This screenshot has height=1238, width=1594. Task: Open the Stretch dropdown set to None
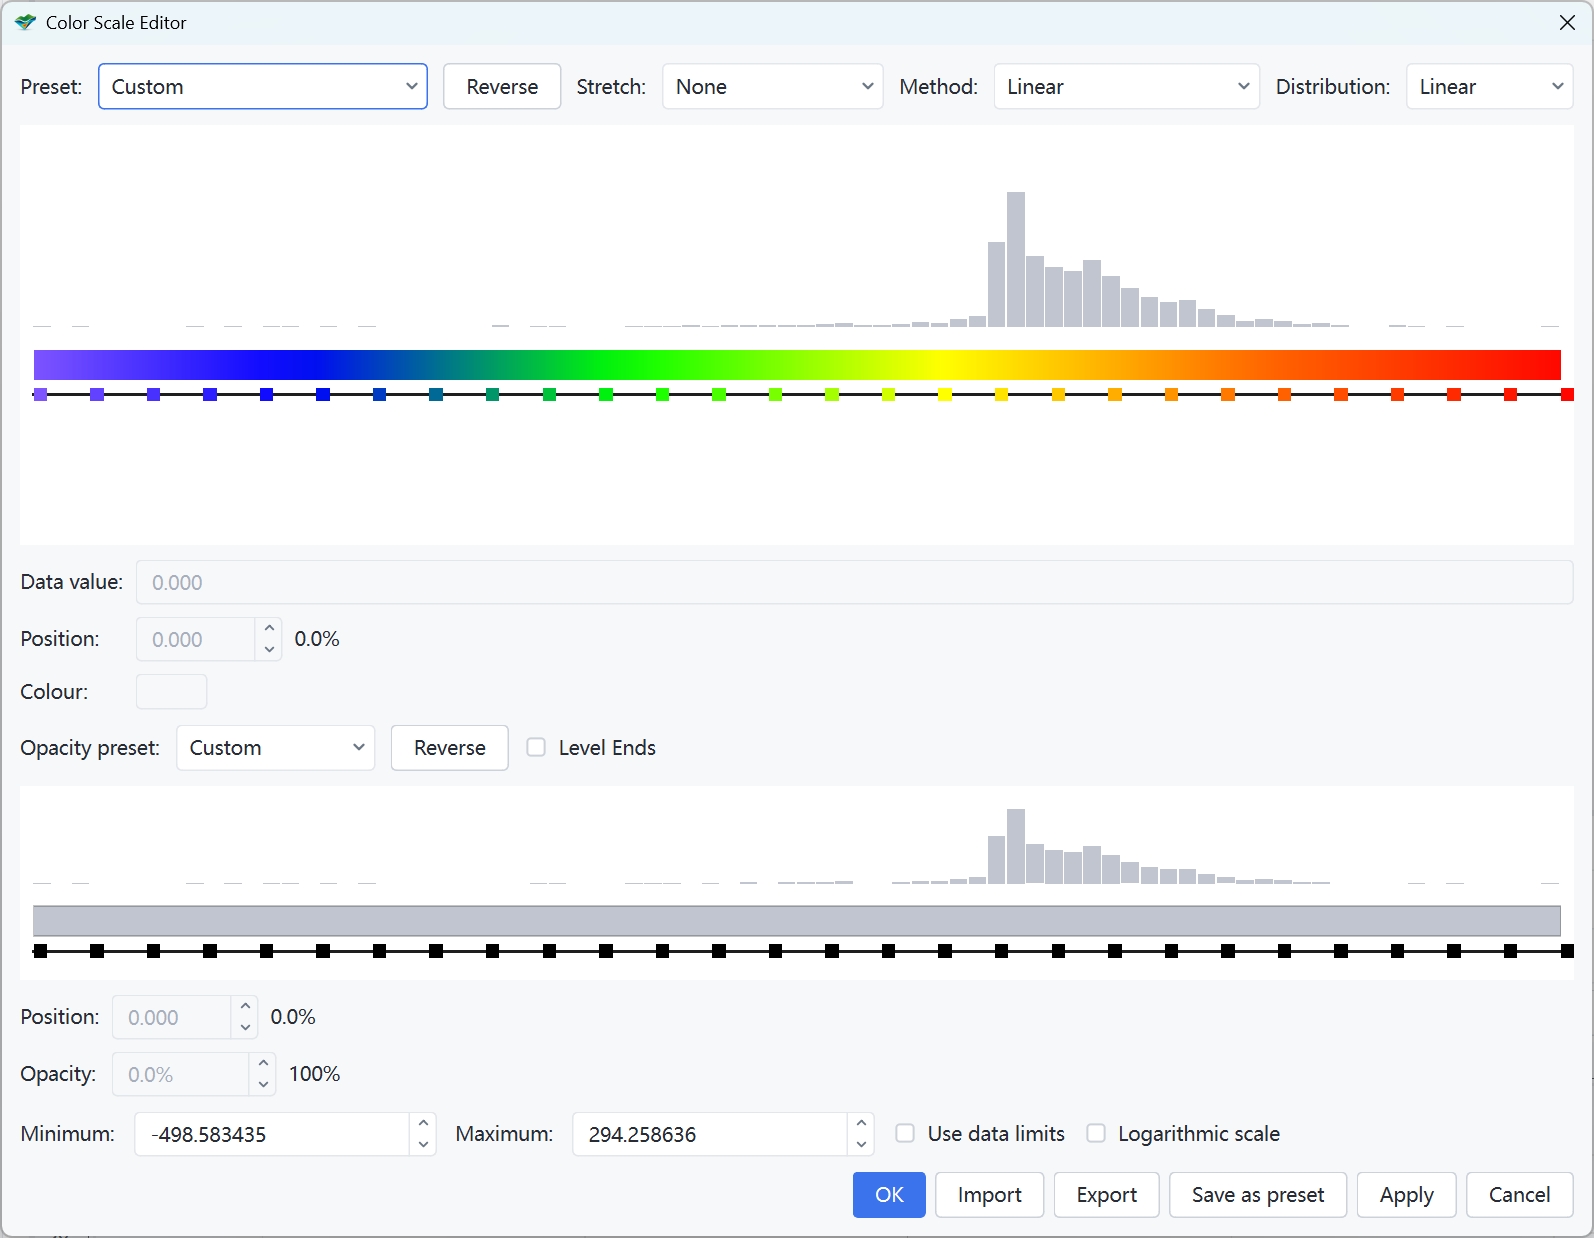tap(772, 87)
